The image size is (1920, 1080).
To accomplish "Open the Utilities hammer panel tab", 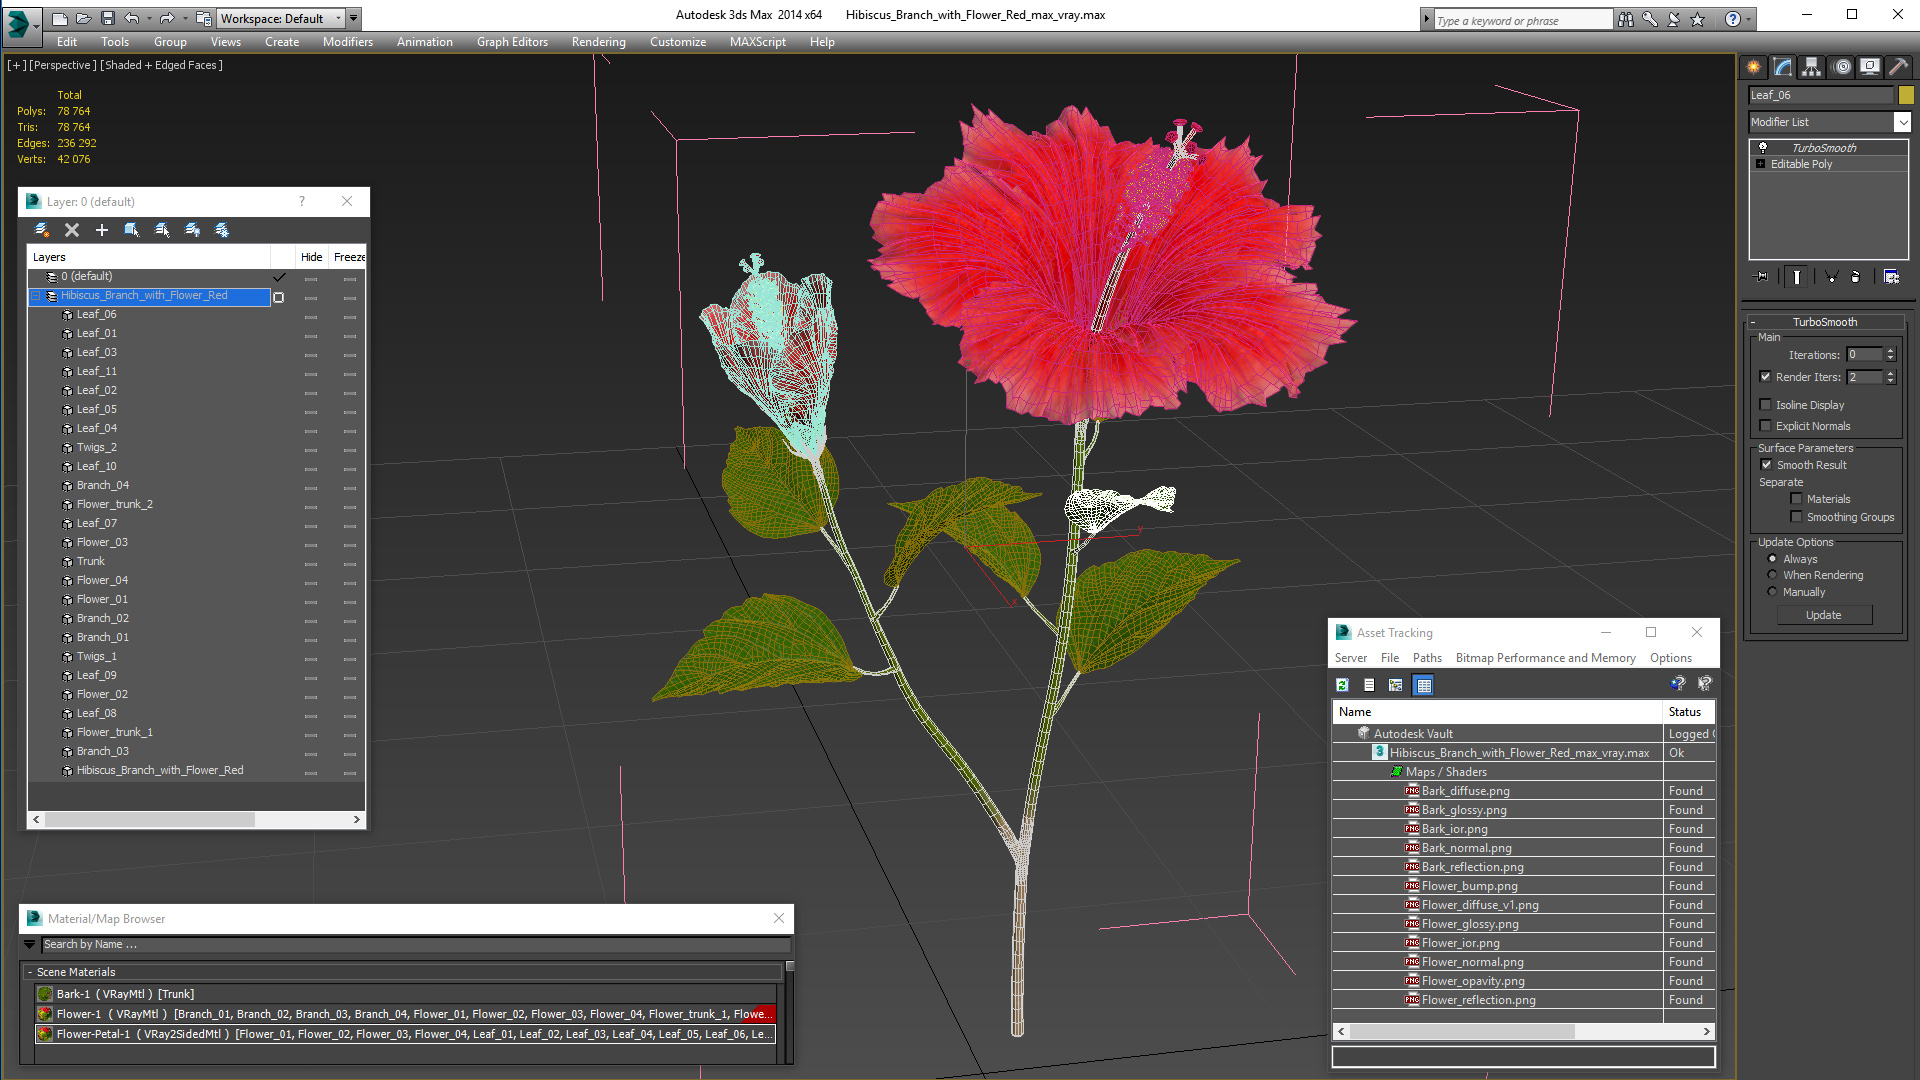I will click(x=1898, y=67).
